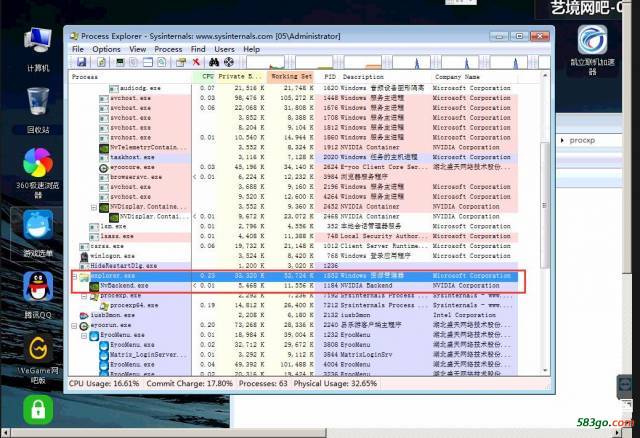Click the process list vertical scrollbar thumb
Screen dimensions: 640x438
coord(544,205)
